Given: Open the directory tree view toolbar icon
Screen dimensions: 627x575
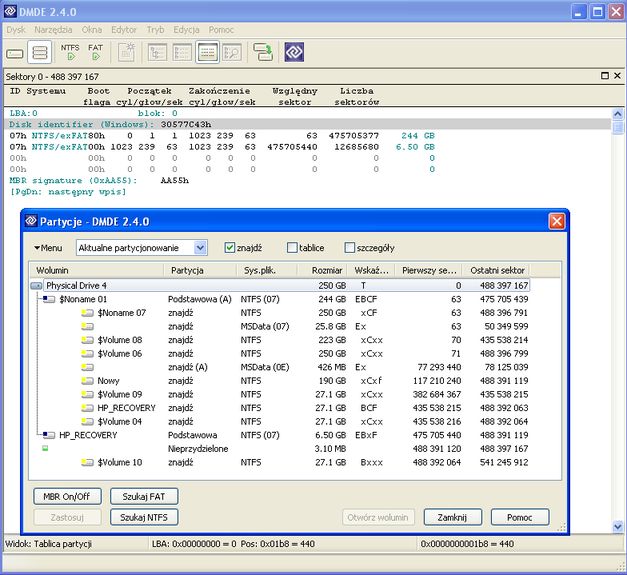Looking at the screenshot, I should (x=157, y=52).
